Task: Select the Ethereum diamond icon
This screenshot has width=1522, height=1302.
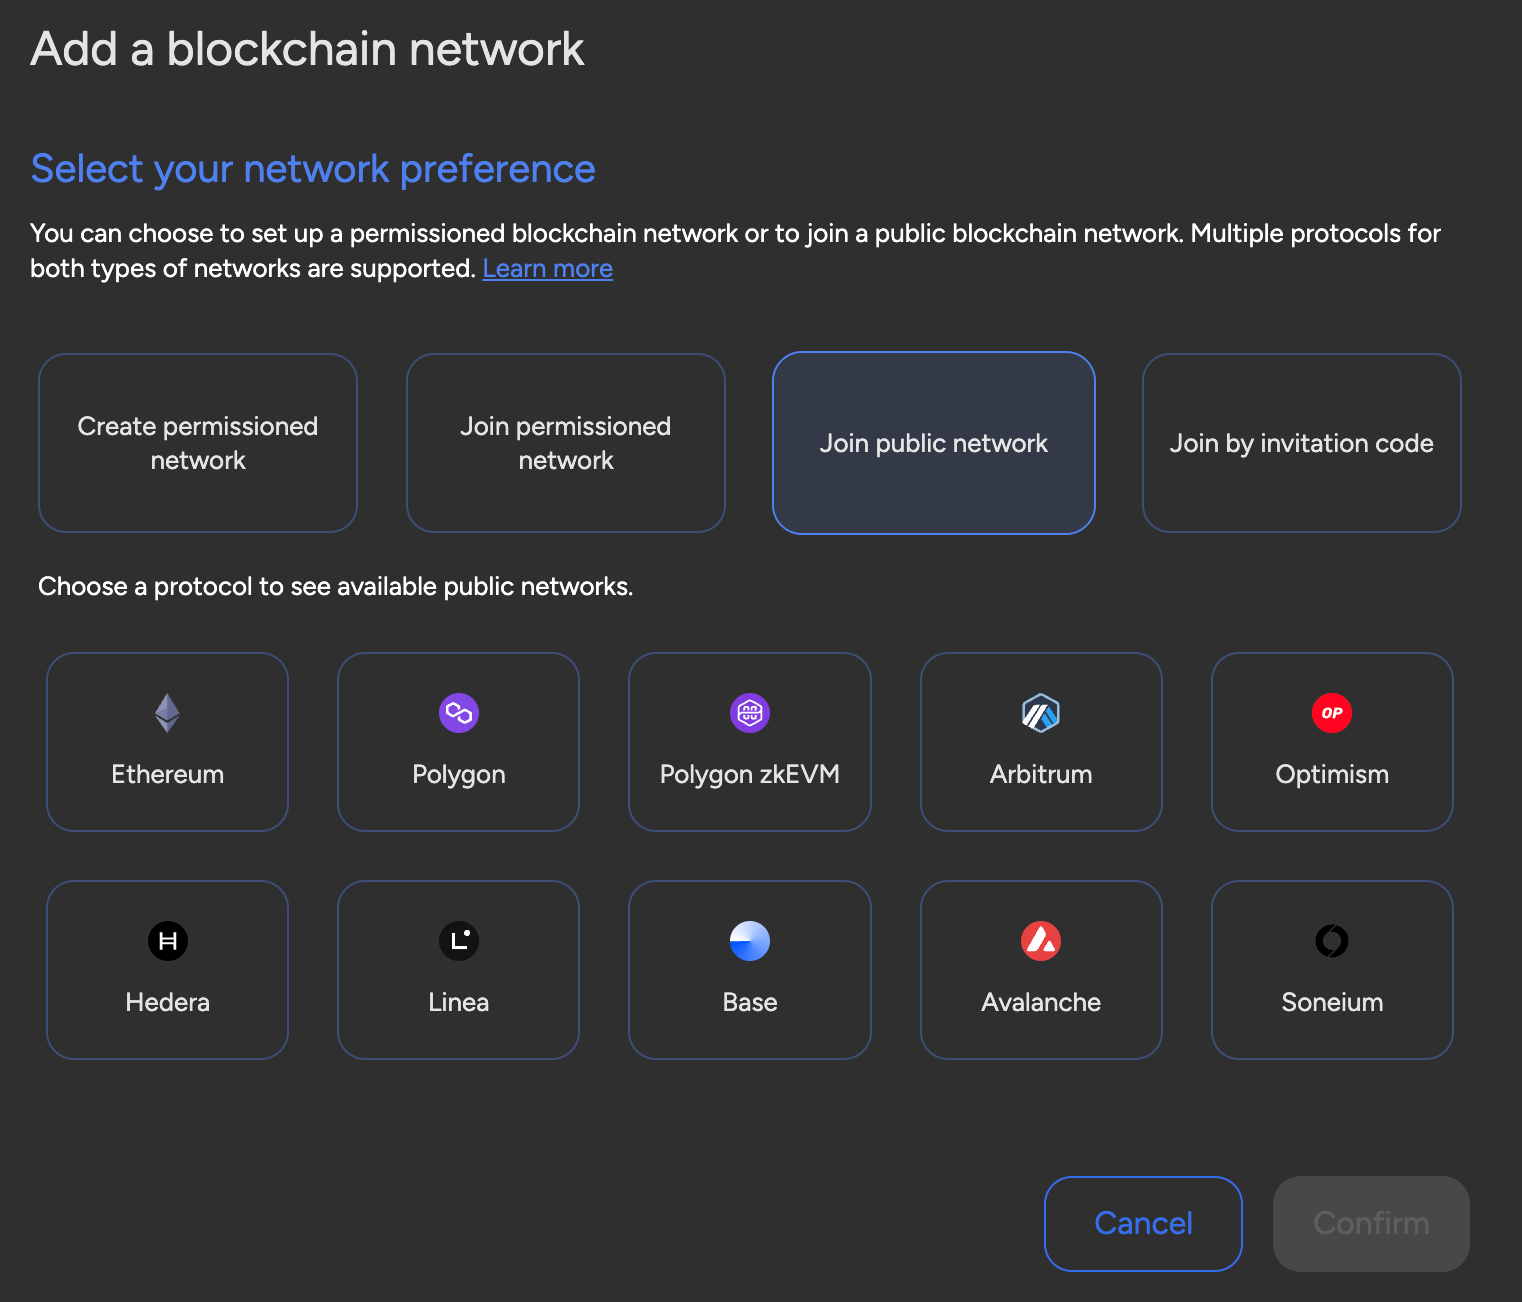Action: tap(167, 713)
